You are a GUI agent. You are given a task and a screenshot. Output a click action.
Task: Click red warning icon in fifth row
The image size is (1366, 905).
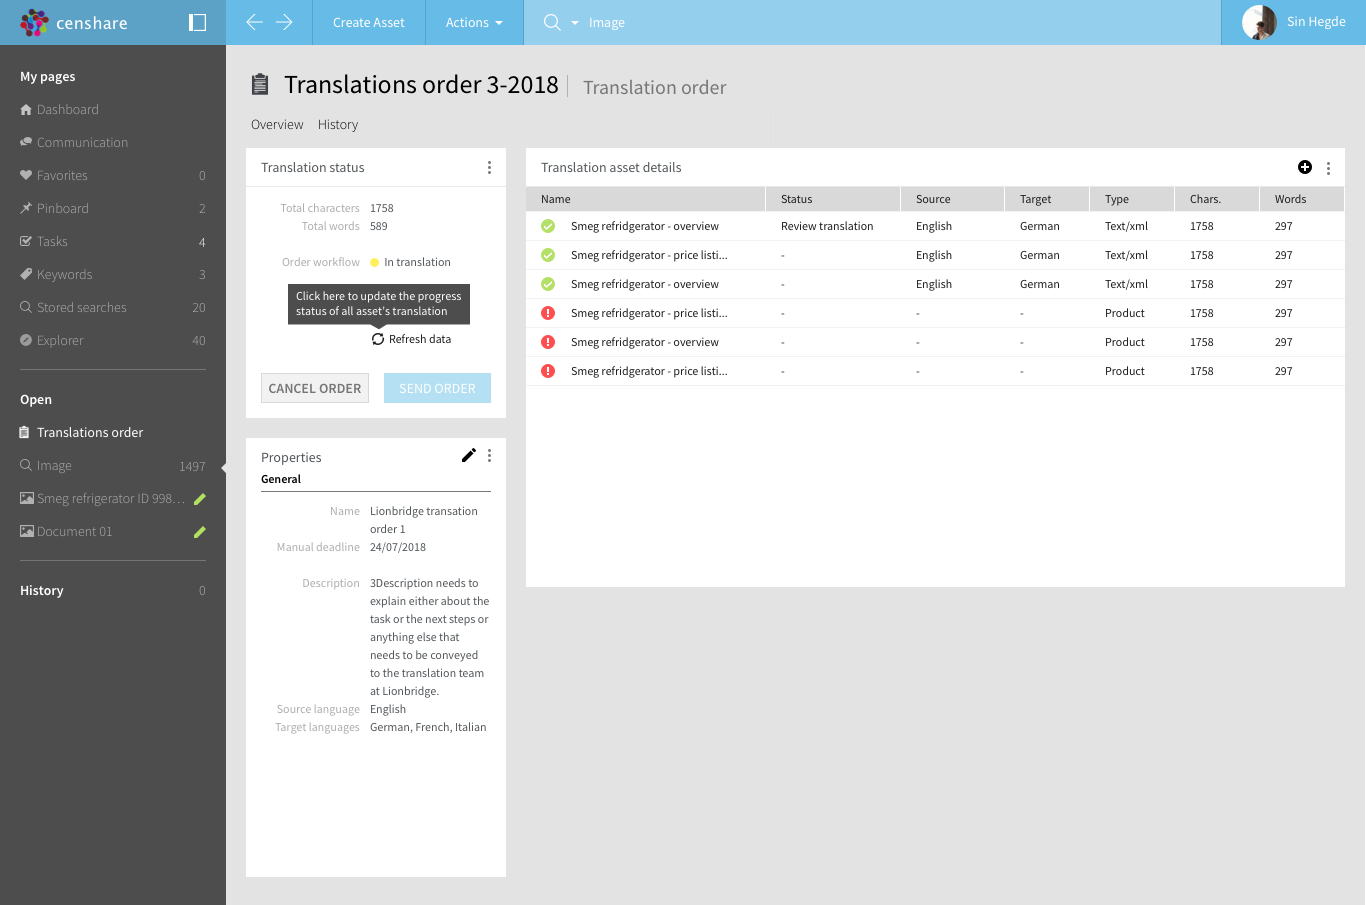click(548, 343)
